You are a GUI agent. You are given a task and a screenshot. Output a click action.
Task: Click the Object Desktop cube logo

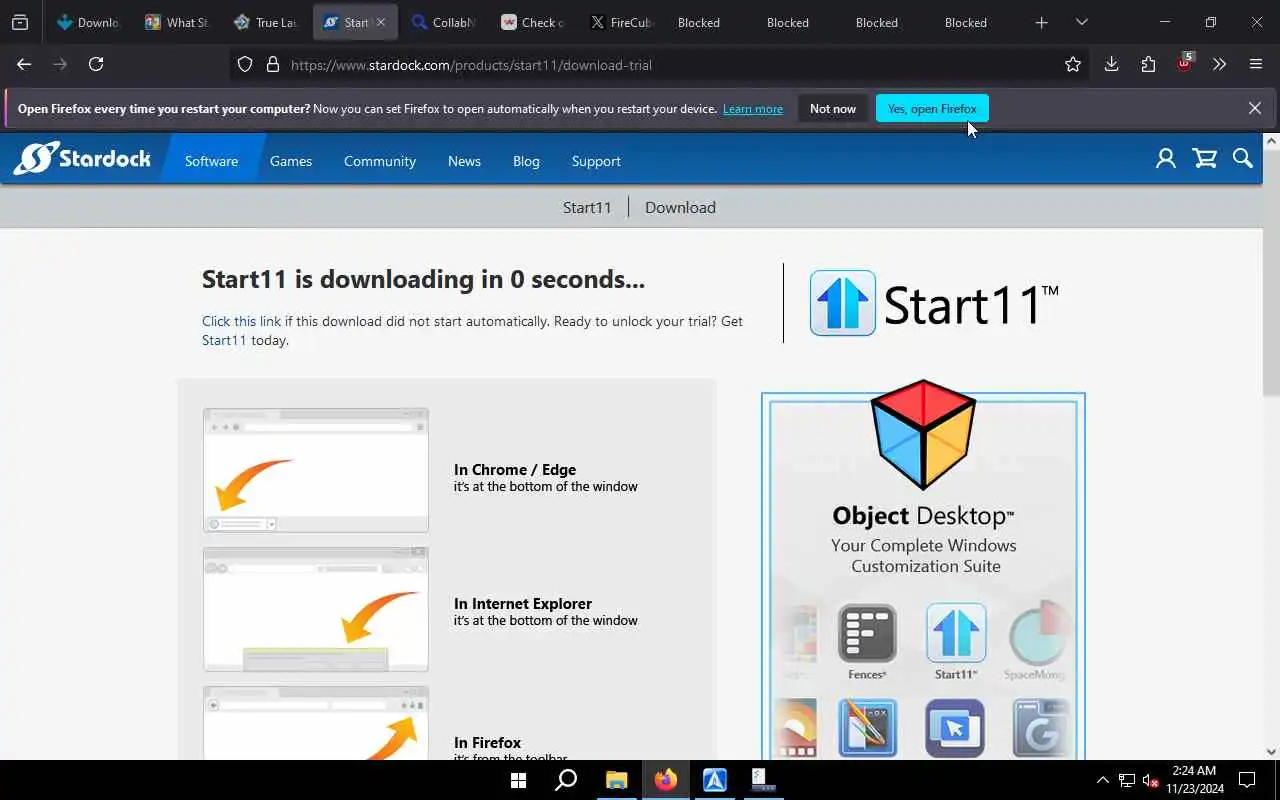pos(923,434)
